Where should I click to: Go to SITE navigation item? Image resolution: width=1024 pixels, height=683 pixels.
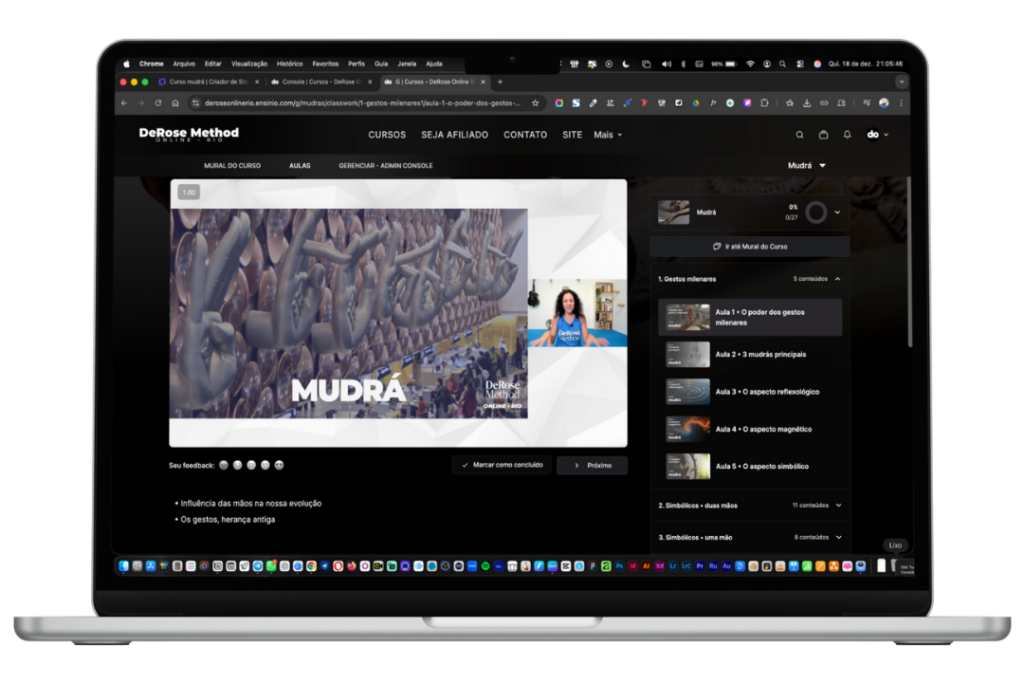(x=572, y=135)
